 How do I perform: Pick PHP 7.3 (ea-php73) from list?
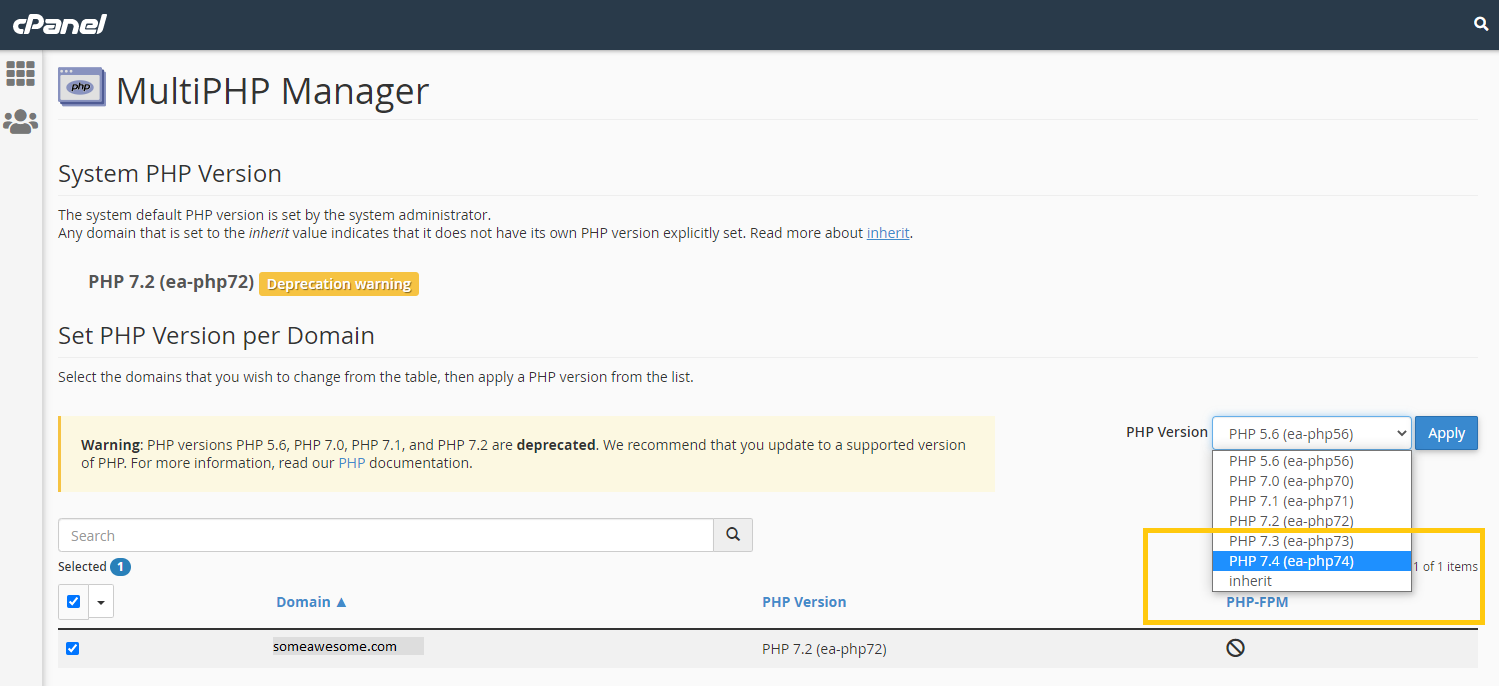[1291, 541]
